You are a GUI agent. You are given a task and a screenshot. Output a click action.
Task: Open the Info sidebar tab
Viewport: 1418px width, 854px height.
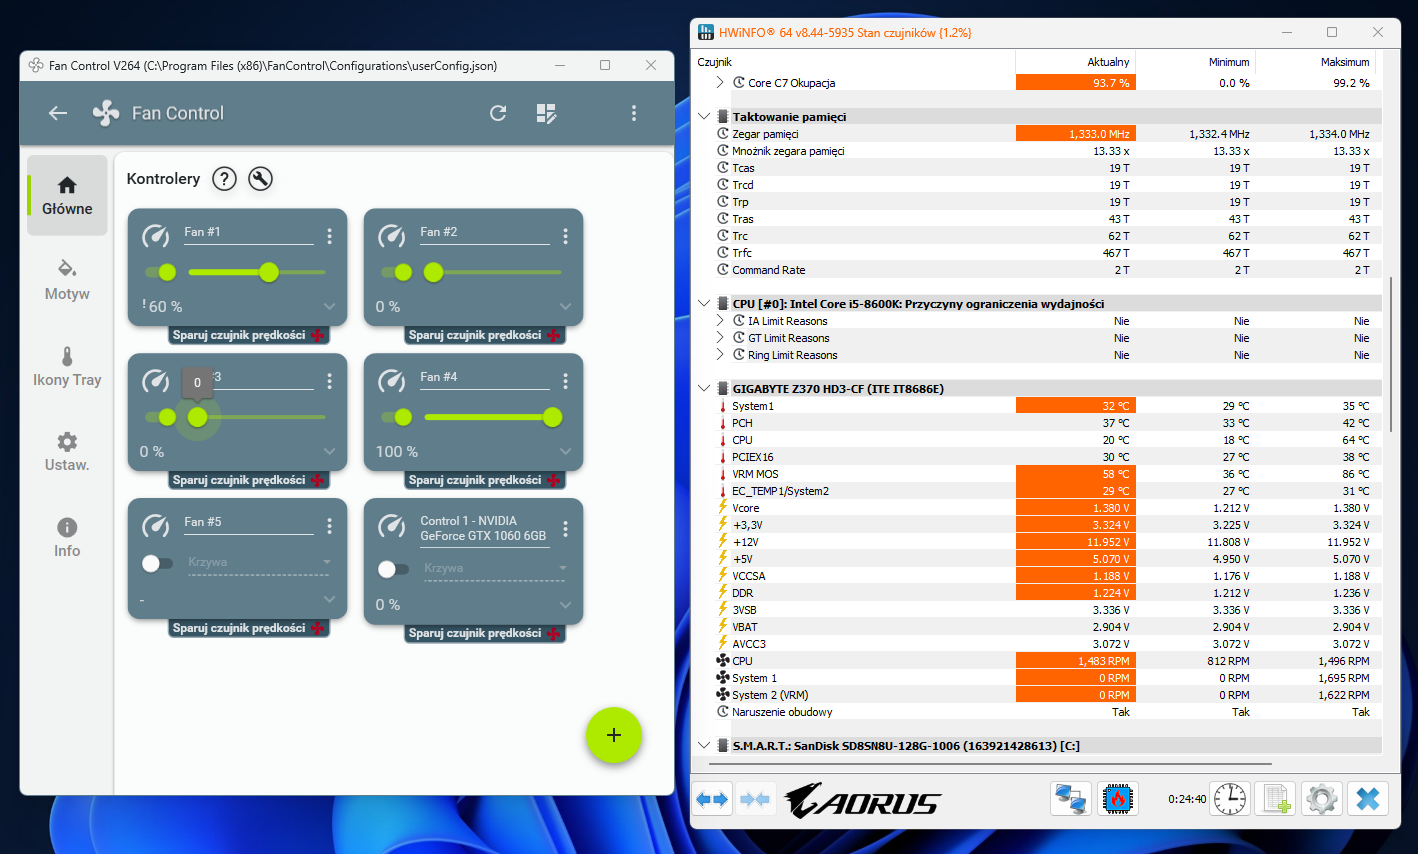[67, 538]
